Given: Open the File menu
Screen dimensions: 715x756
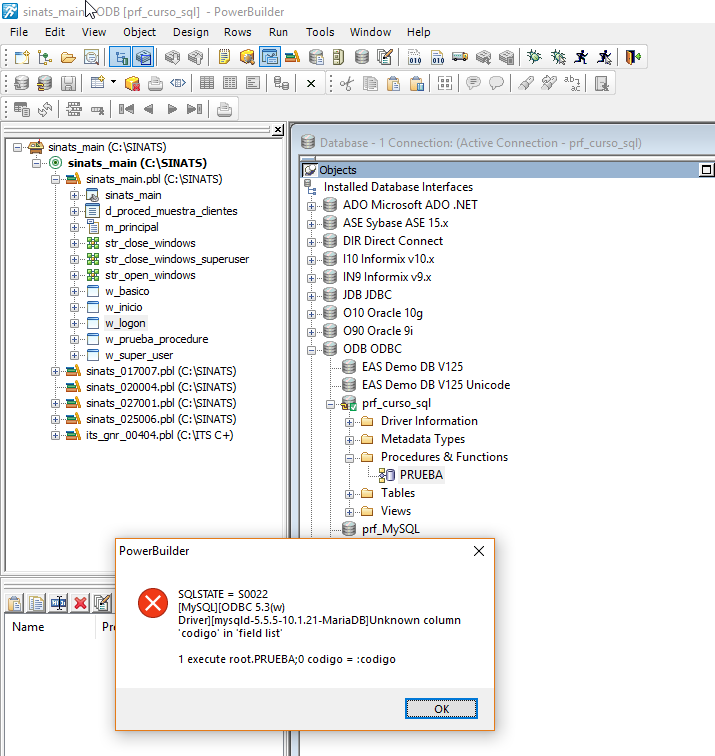Looking at the screenshot, I should coord(19,32).
